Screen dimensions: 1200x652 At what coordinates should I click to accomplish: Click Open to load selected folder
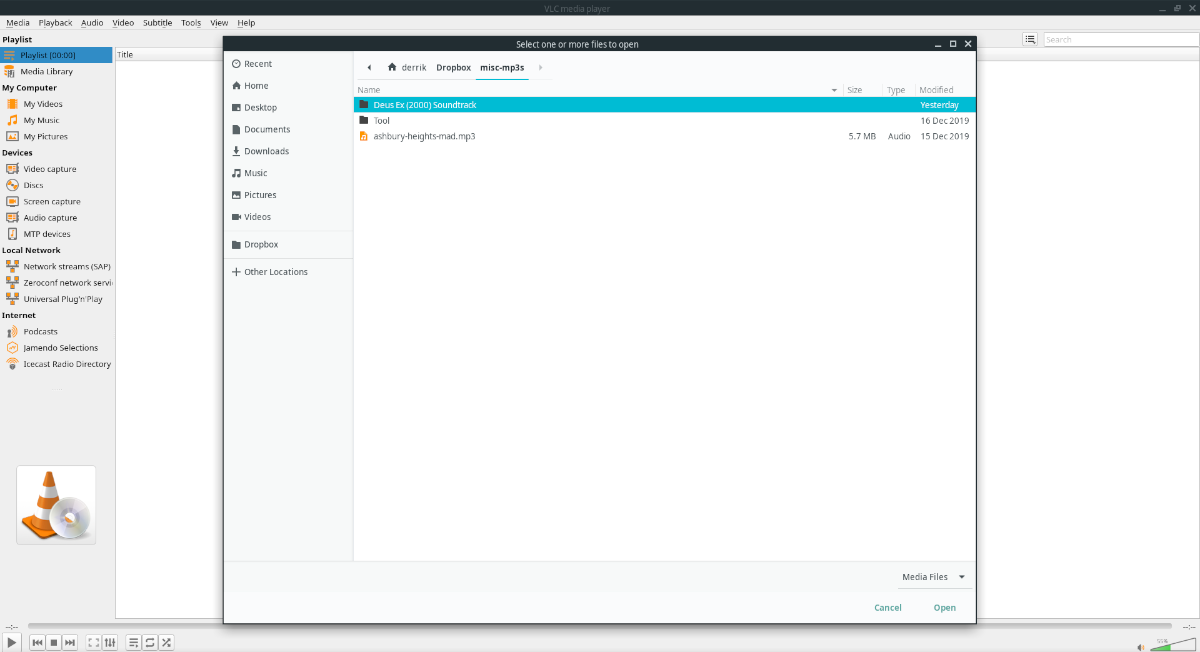click(944, 607)
